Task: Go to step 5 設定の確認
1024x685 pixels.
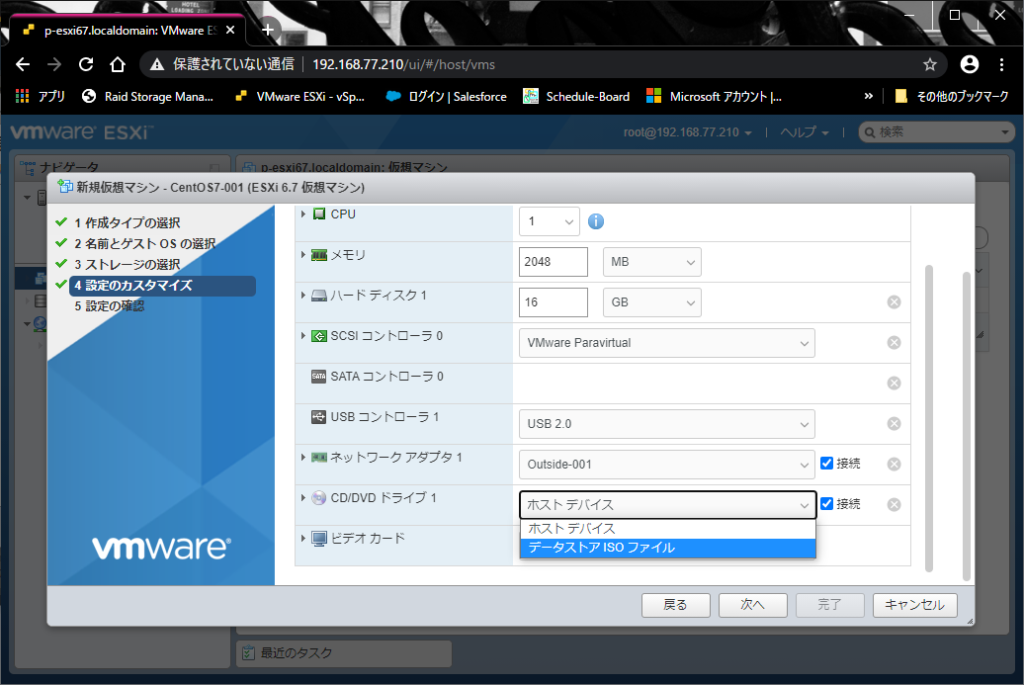Action: 109,306
